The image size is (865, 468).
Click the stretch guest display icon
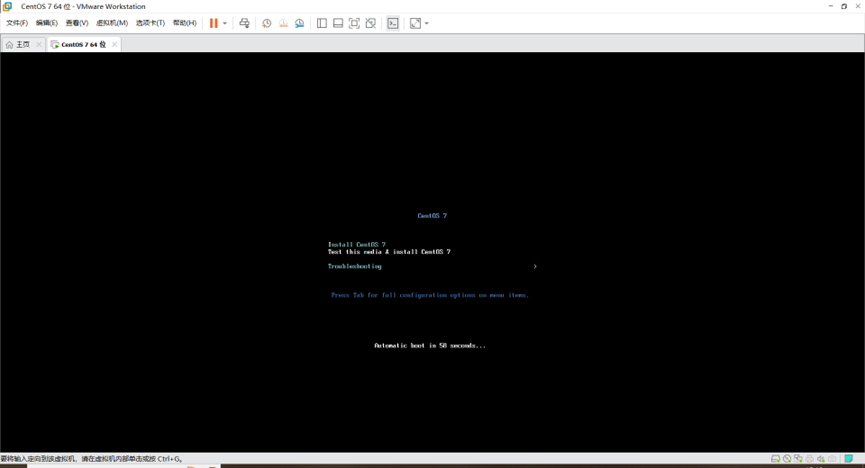pos(415,23)
